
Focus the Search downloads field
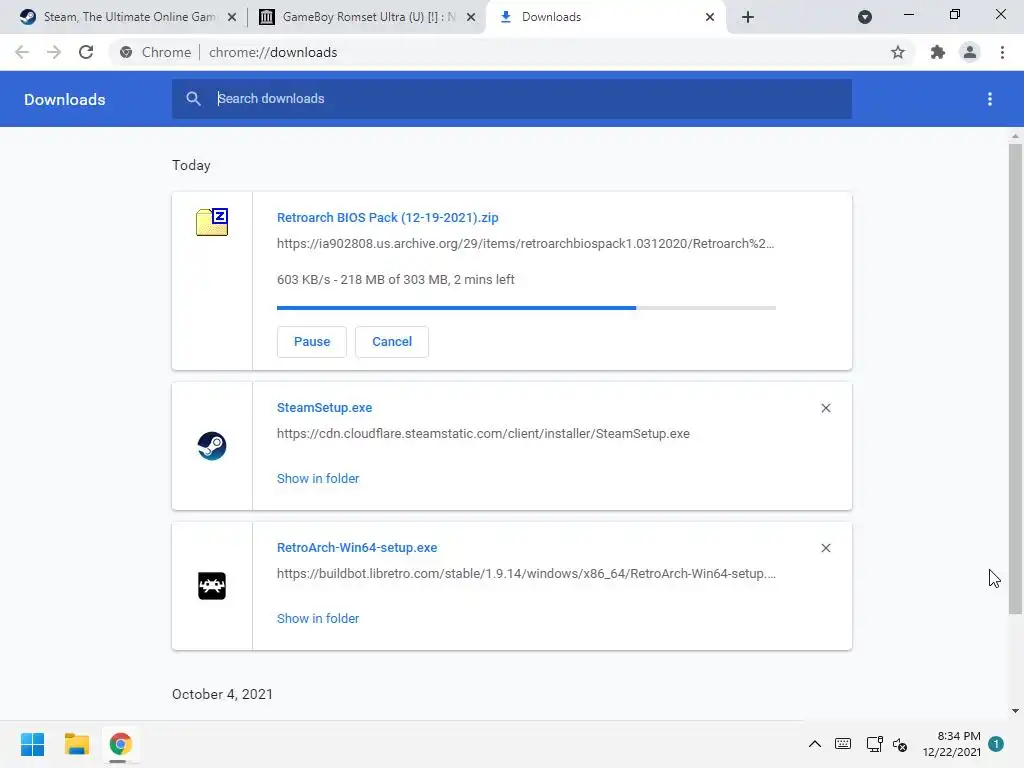[x=512, y=99]
